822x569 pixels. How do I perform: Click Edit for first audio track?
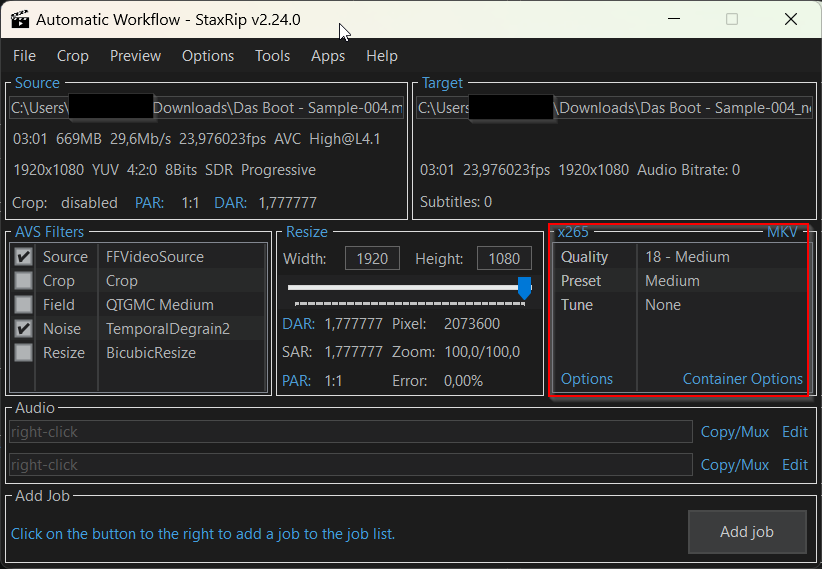coord(795,432)
